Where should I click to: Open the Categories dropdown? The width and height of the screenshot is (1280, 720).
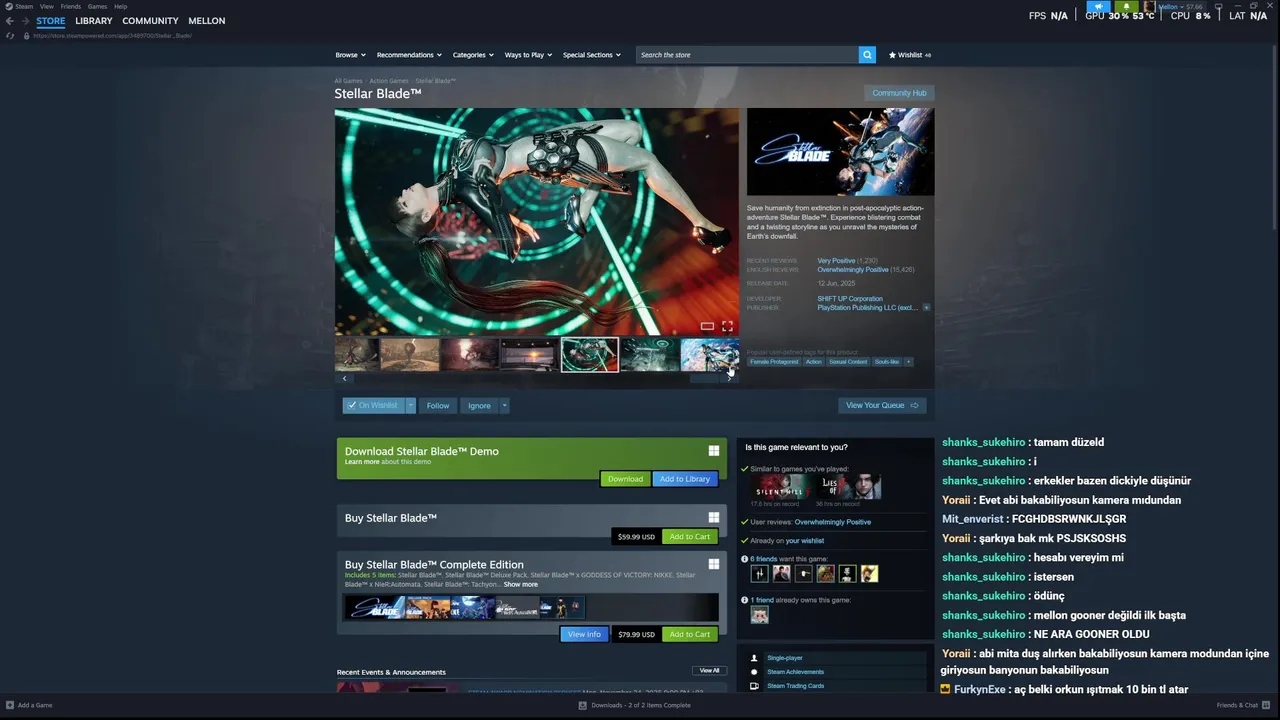[473, 55]
